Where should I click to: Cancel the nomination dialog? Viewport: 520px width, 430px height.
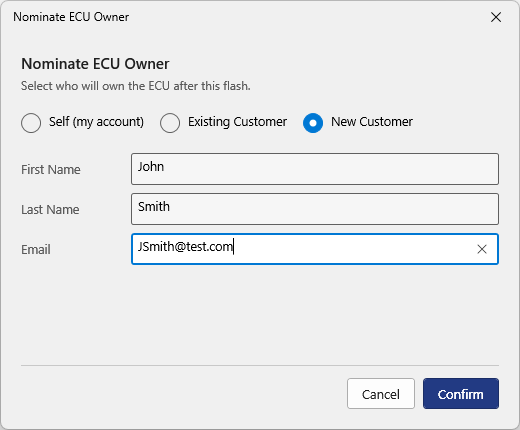coord(381,394)
